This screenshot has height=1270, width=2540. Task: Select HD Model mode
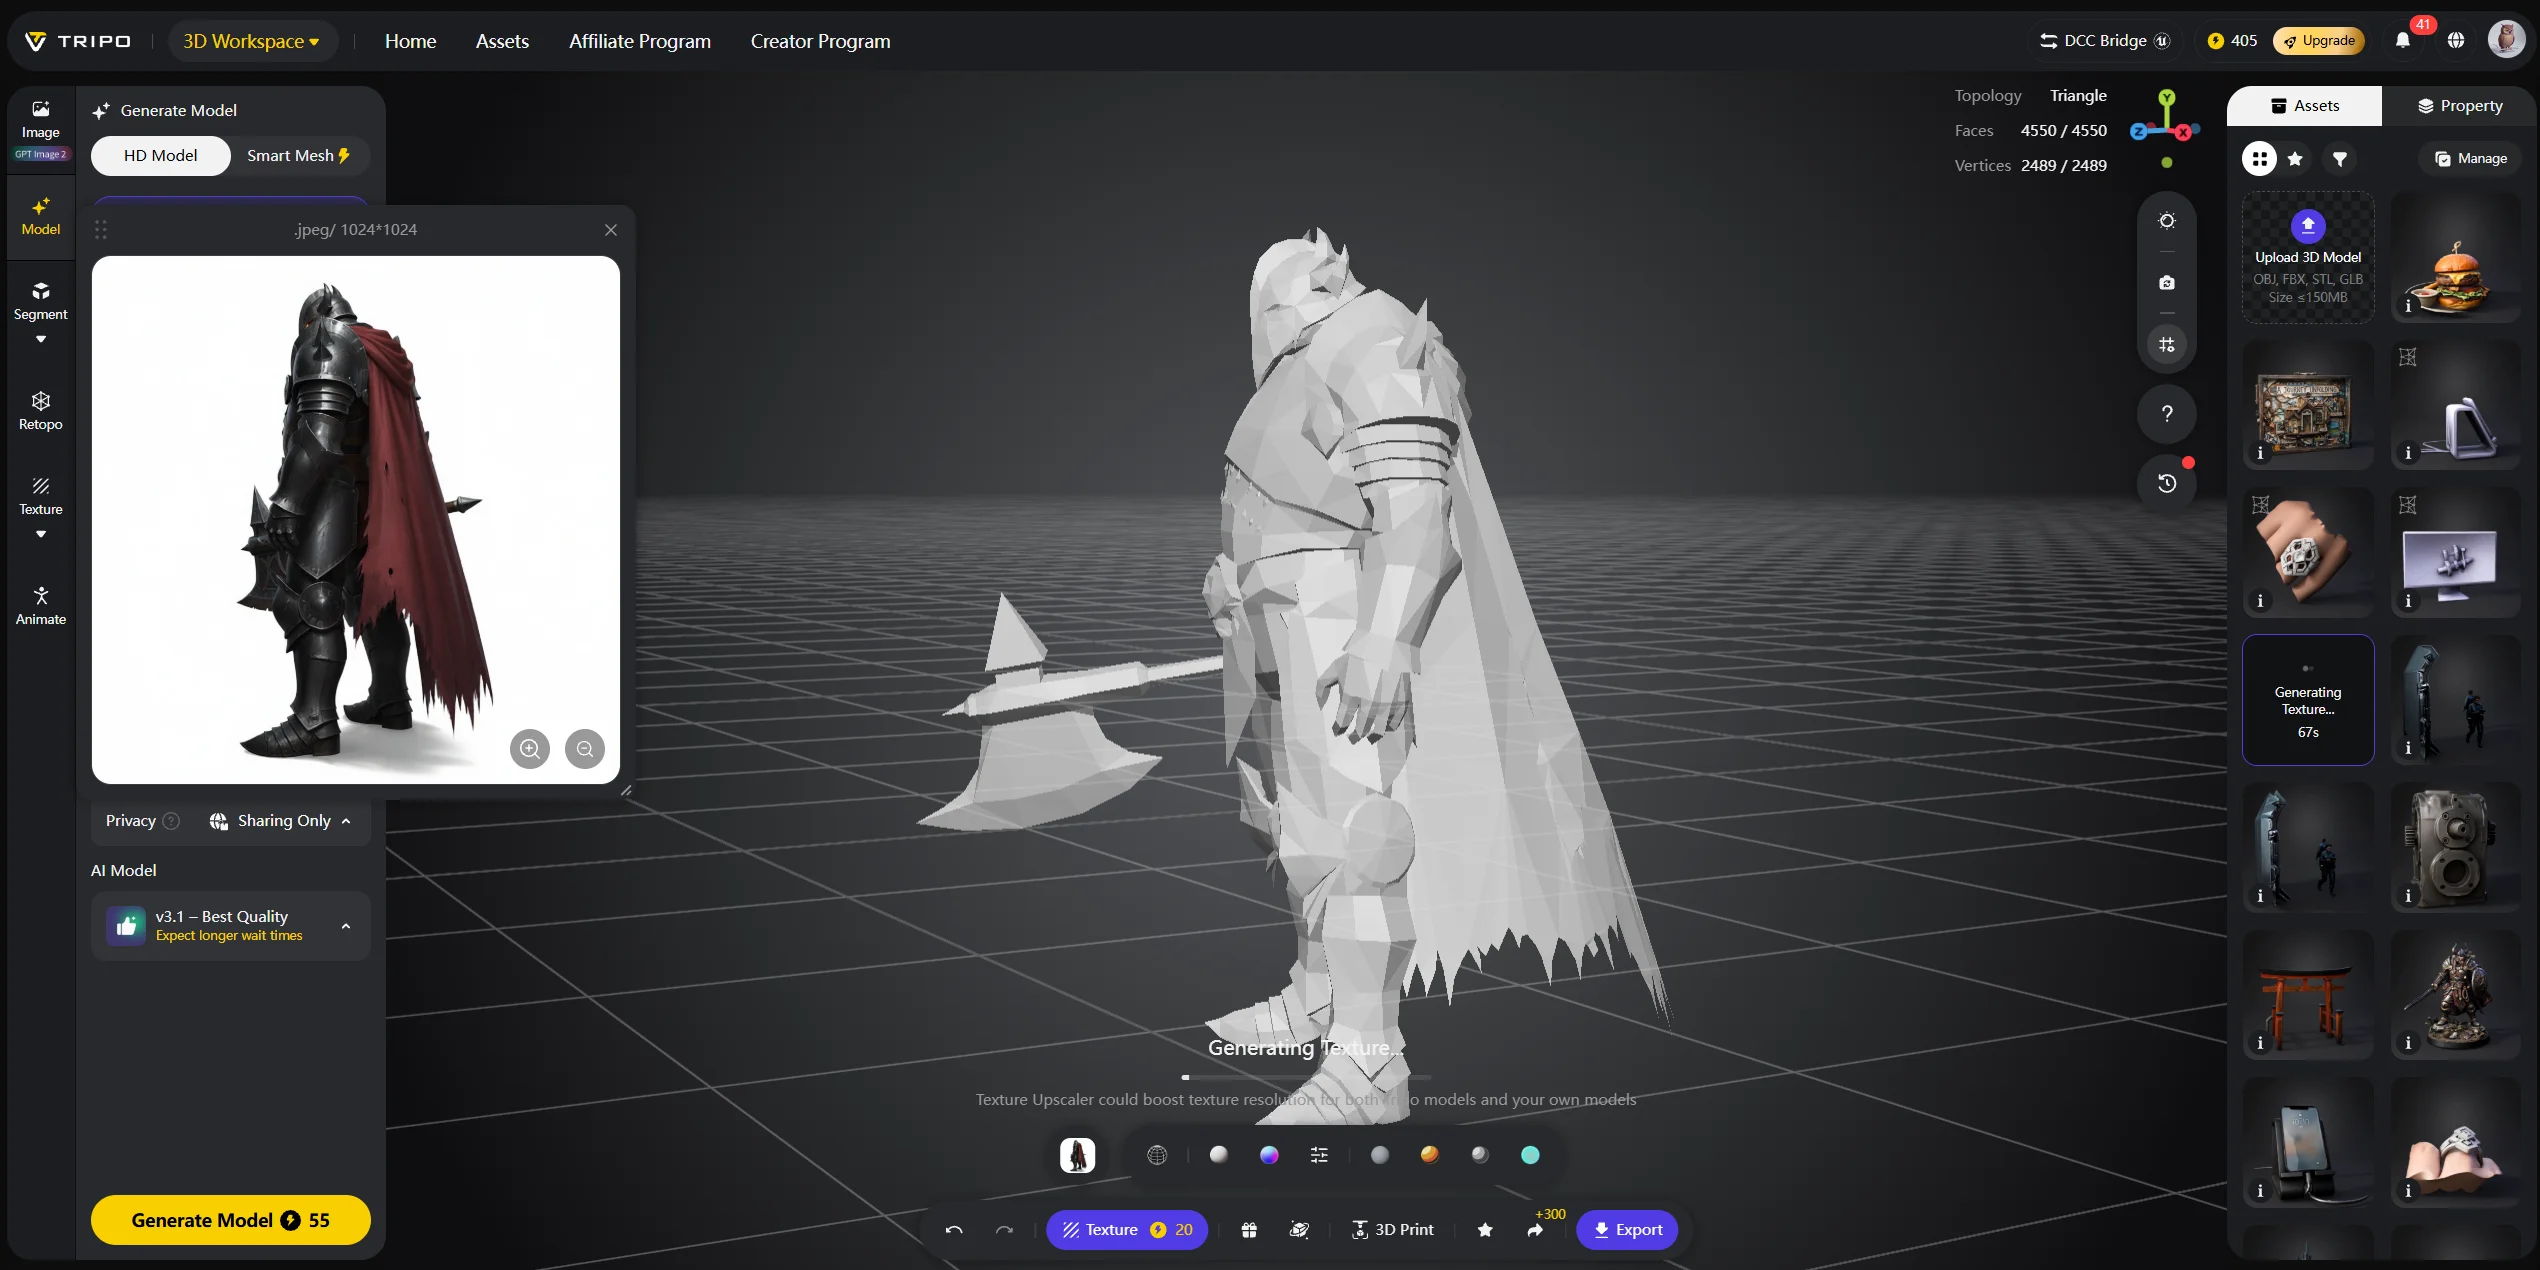pos(161,156)
